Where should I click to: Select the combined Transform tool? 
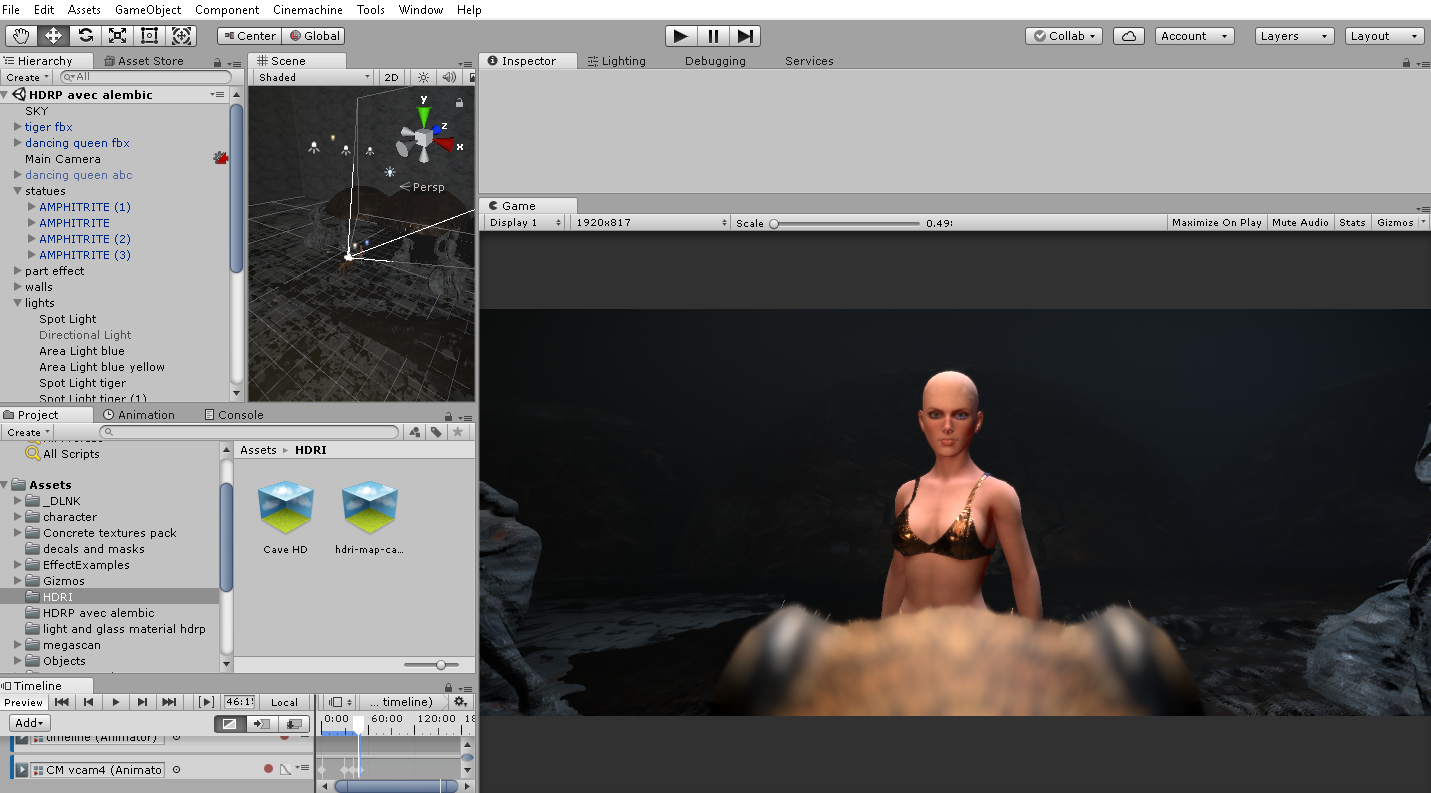click(181, 36)
